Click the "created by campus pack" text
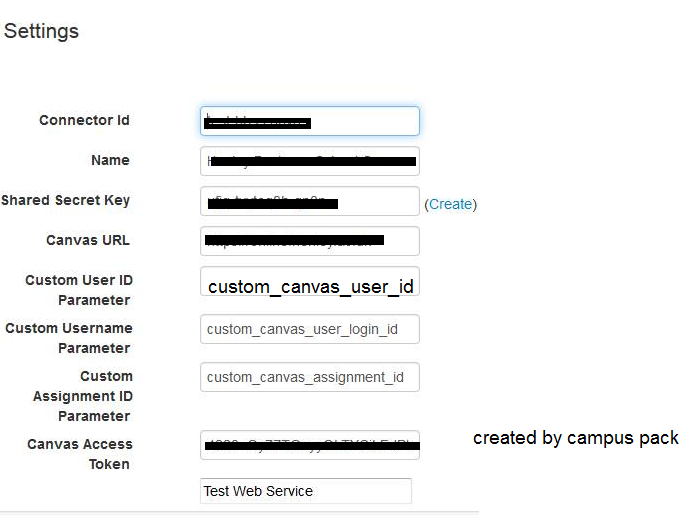Screen dimensions: 696x518 pos(575,438)
